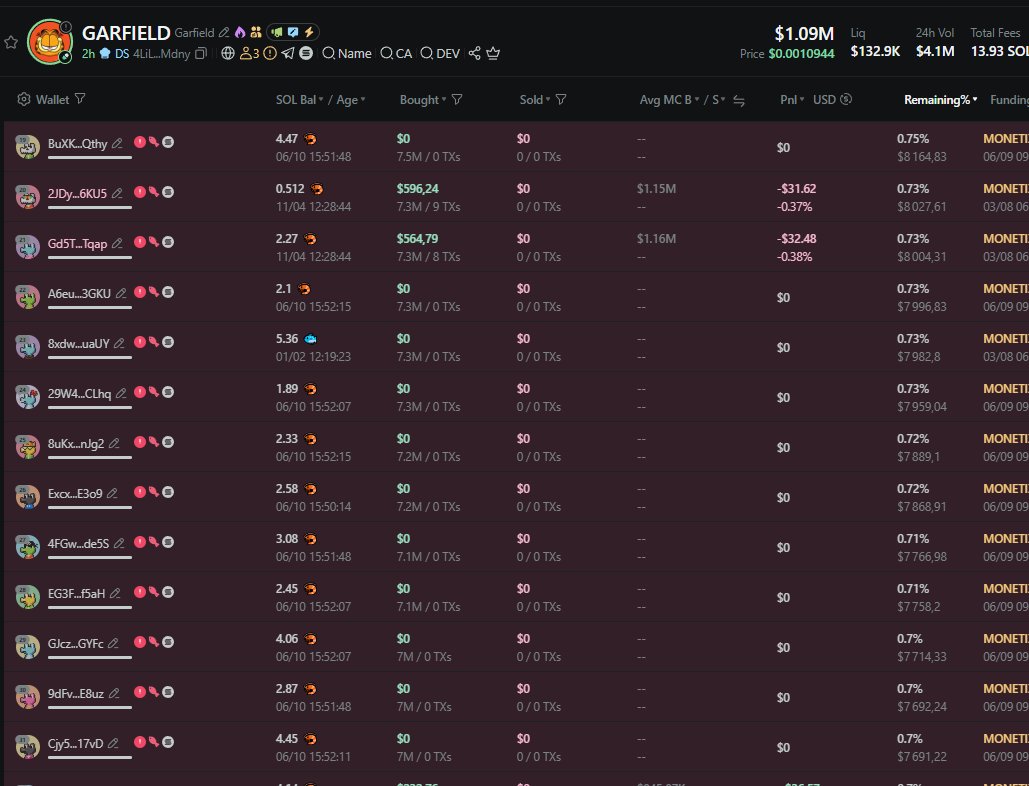
Task: Click the yellow warning circle icon in header
Action: (x=270, y=53)
